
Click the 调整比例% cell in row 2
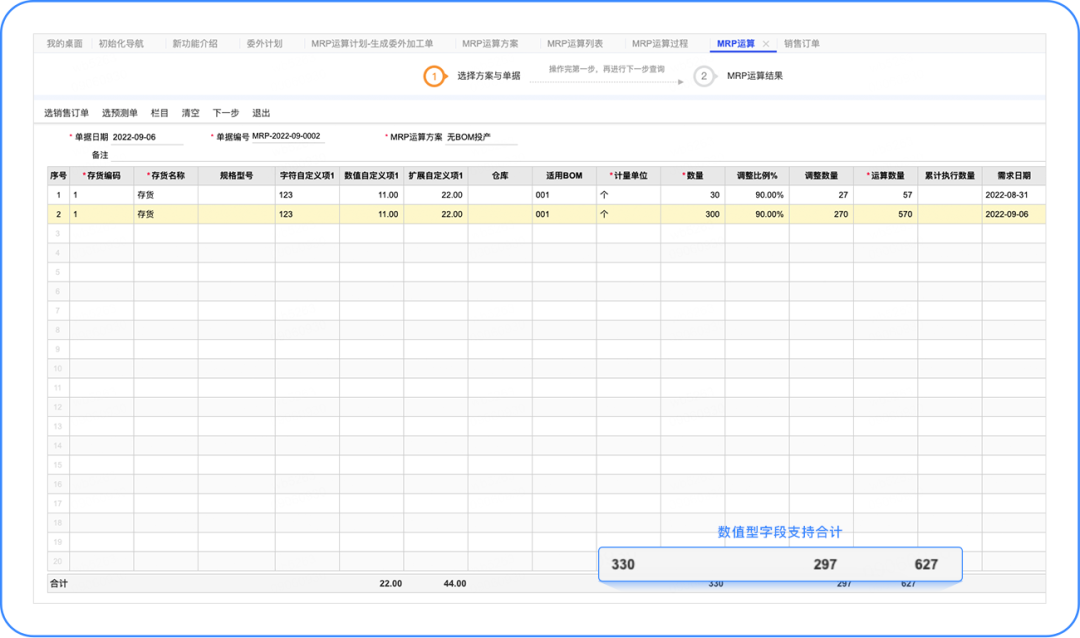coord(756,214)
